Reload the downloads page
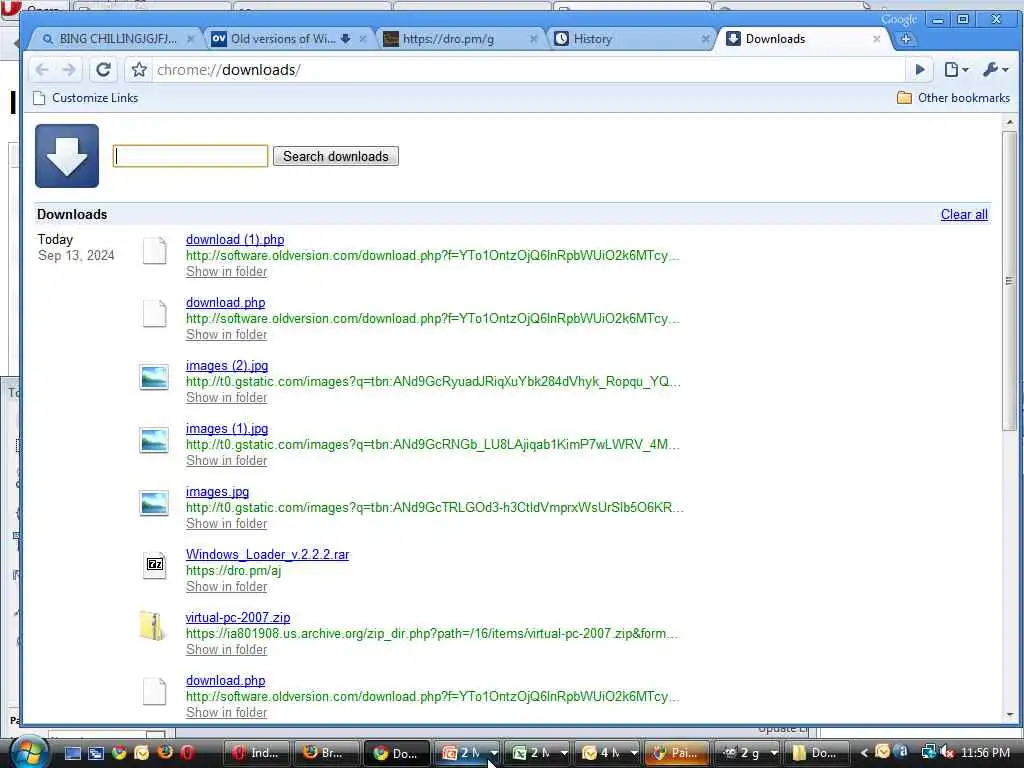 tap(103, 69)
